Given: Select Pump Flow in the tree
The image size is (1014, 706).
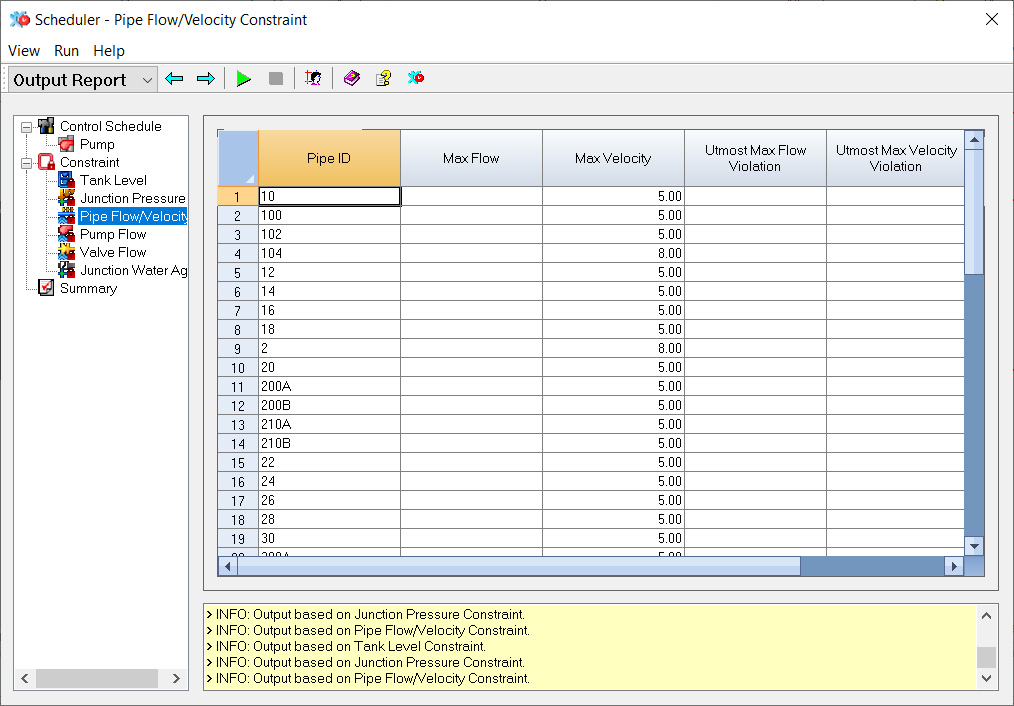Looking at the screenshot, I should point(113,234).
